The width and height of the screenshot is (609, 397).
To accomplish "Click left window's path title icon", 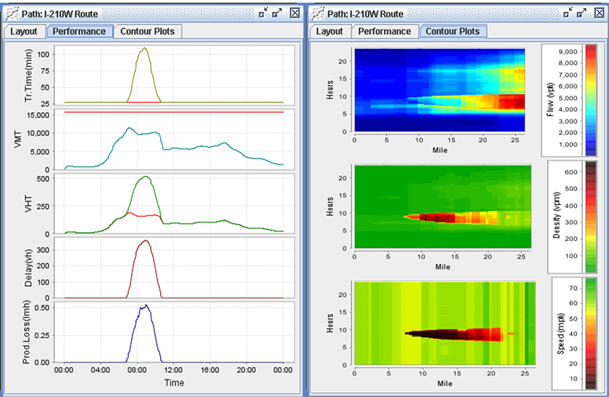I will 12,14.
